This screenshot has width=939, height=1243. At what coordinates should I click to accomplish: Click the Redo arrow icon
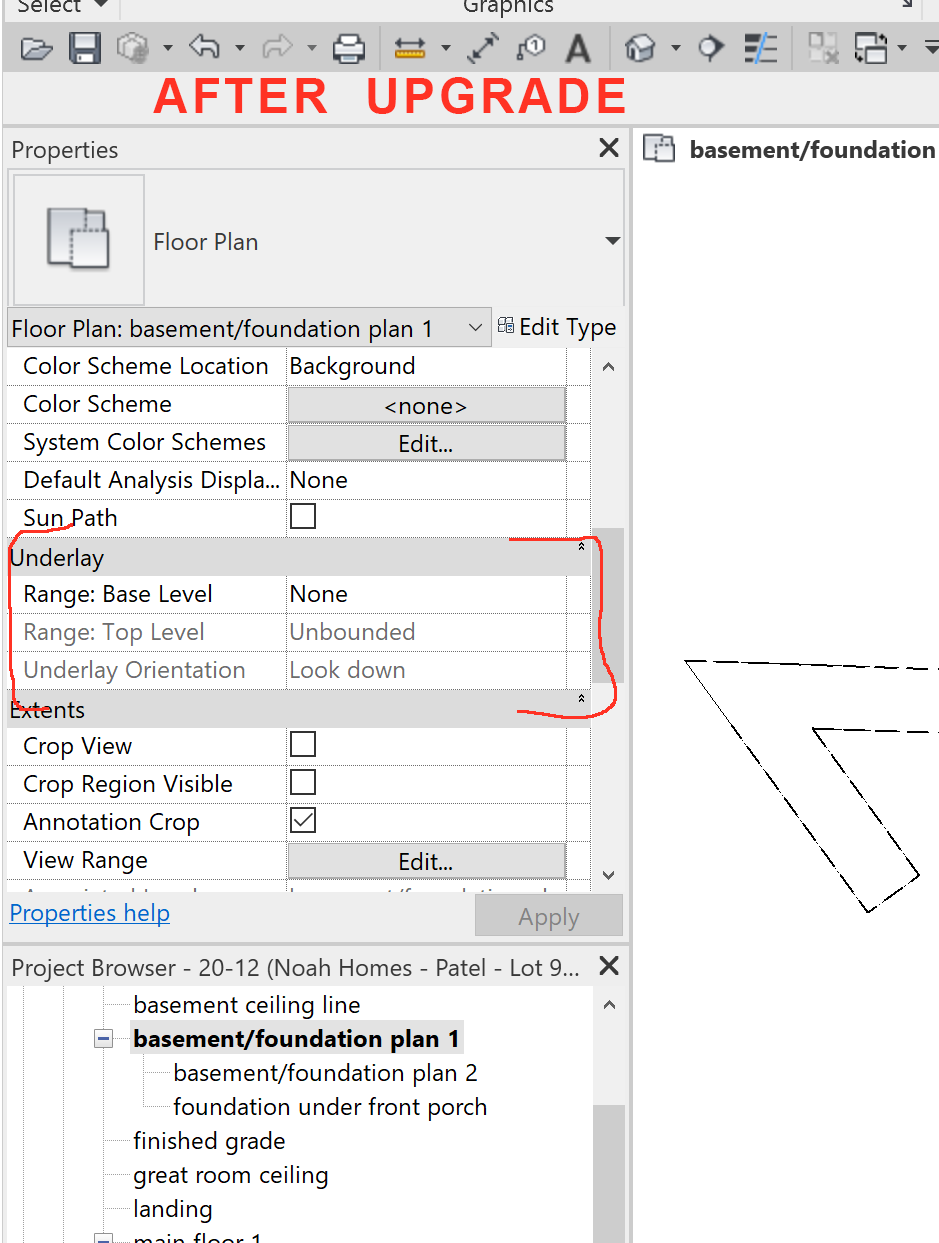click(276, 46)
